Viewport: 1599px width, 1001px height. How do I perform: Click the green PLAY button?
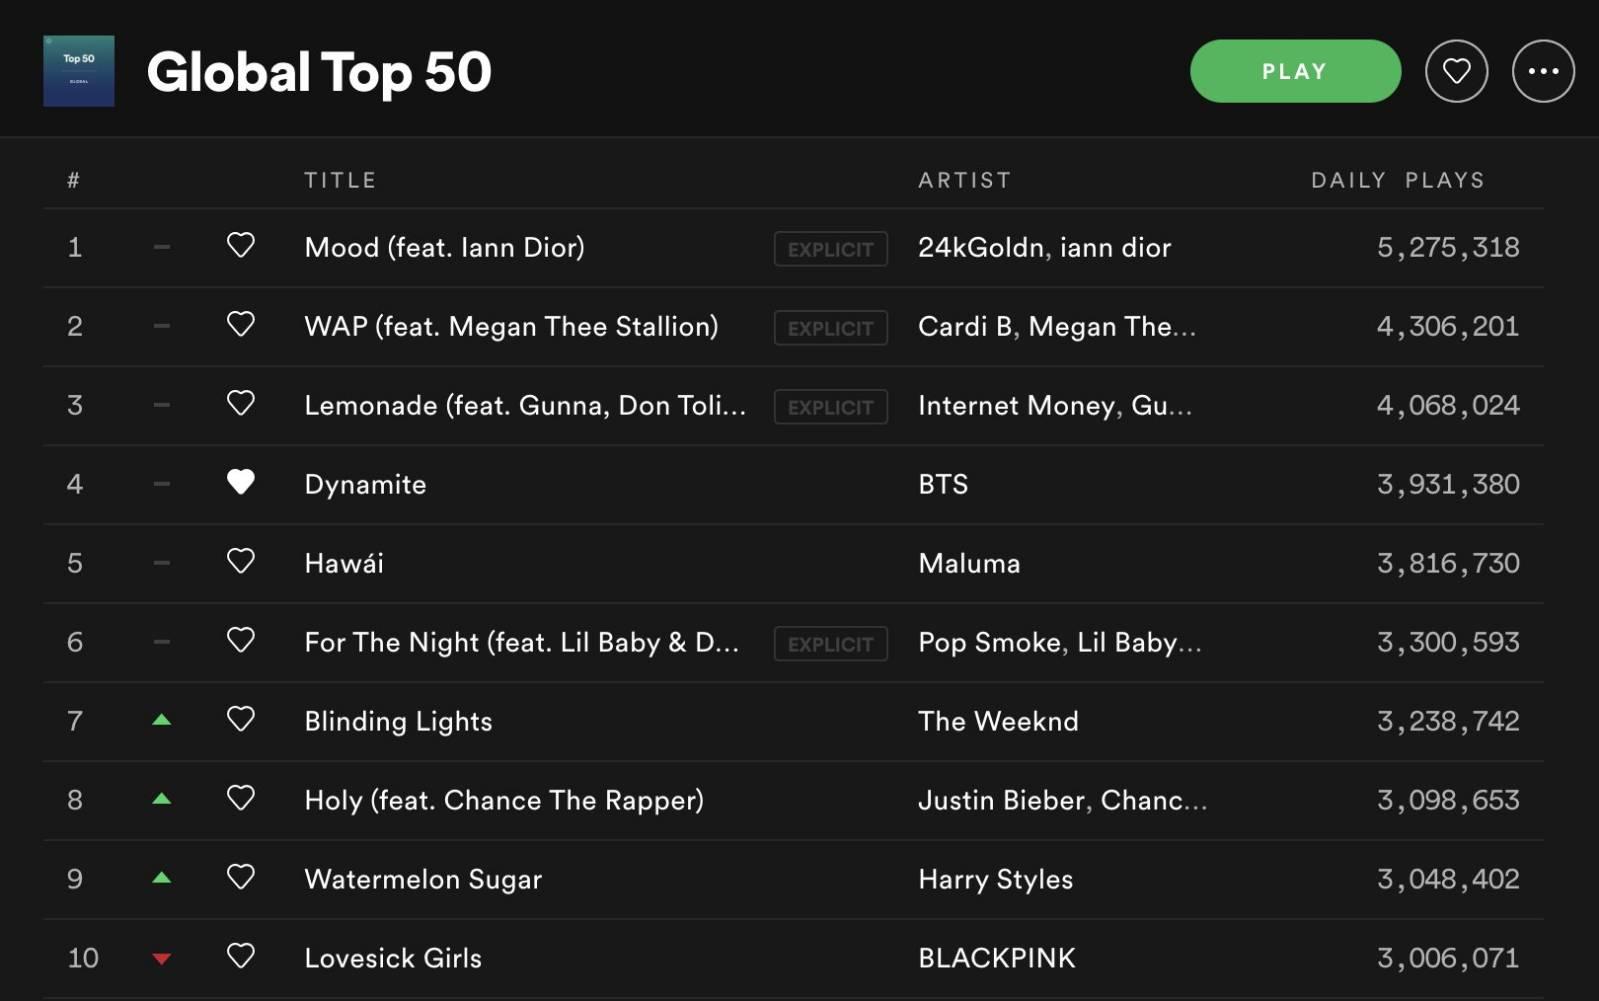click(1295, 71)
